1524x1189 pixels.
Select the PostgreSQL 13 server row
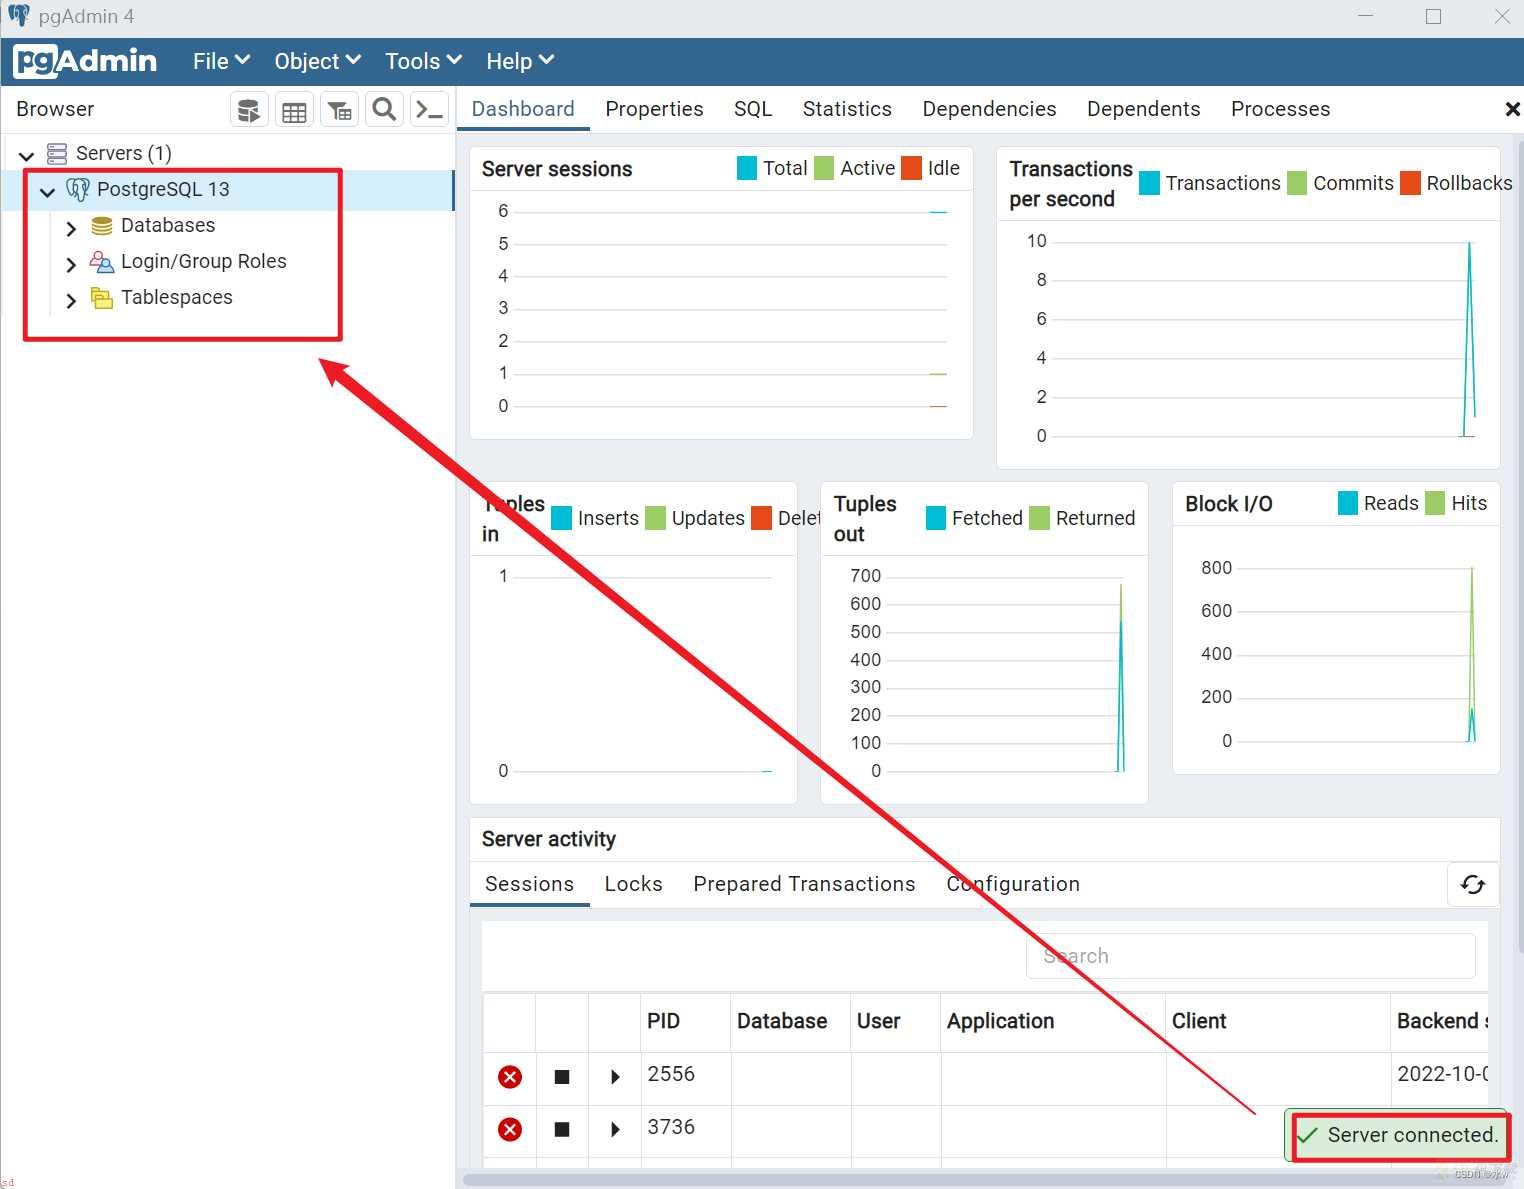pos(228,190)
